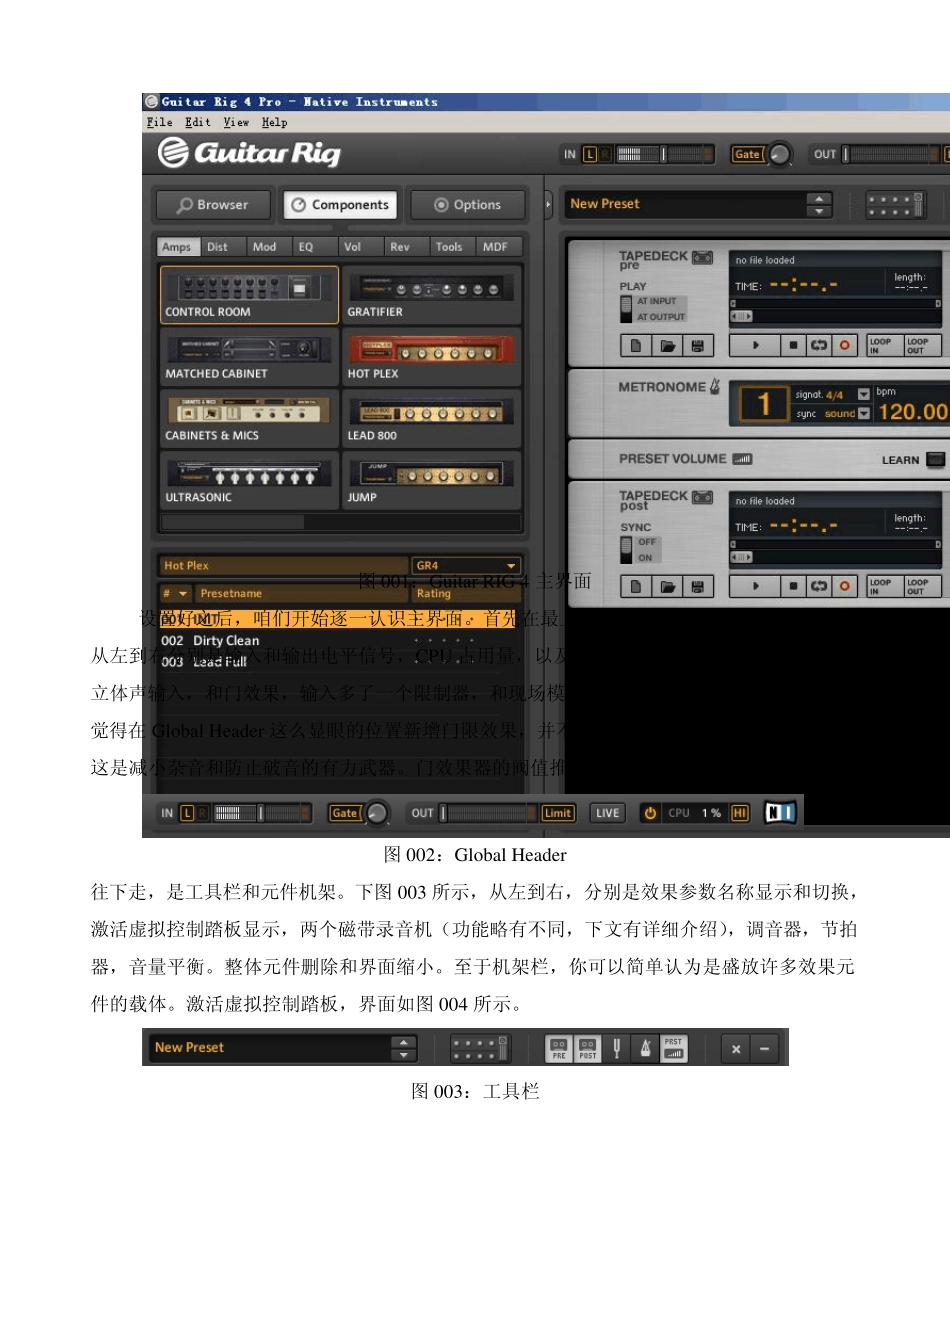Save recording in Tapedeck pre
This screenshot has height=1344, width=950.
[698, 346]
